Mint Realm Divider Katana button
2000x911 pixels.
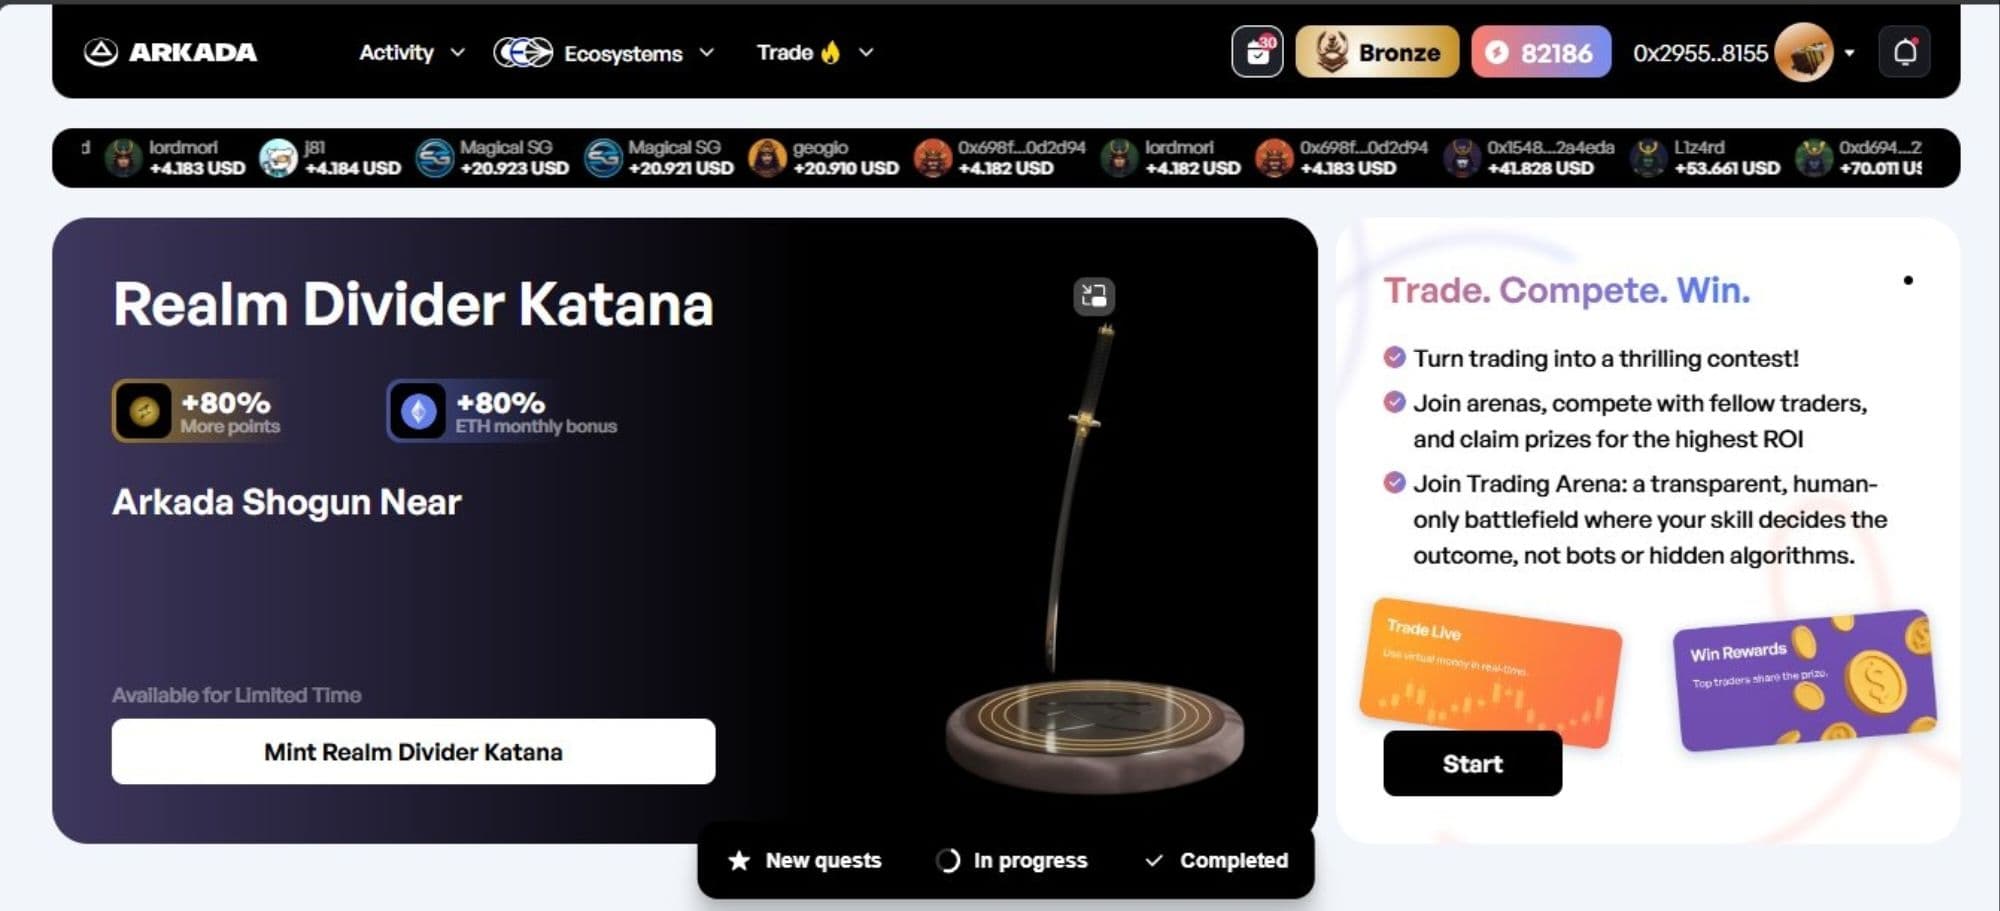[413, 751]
